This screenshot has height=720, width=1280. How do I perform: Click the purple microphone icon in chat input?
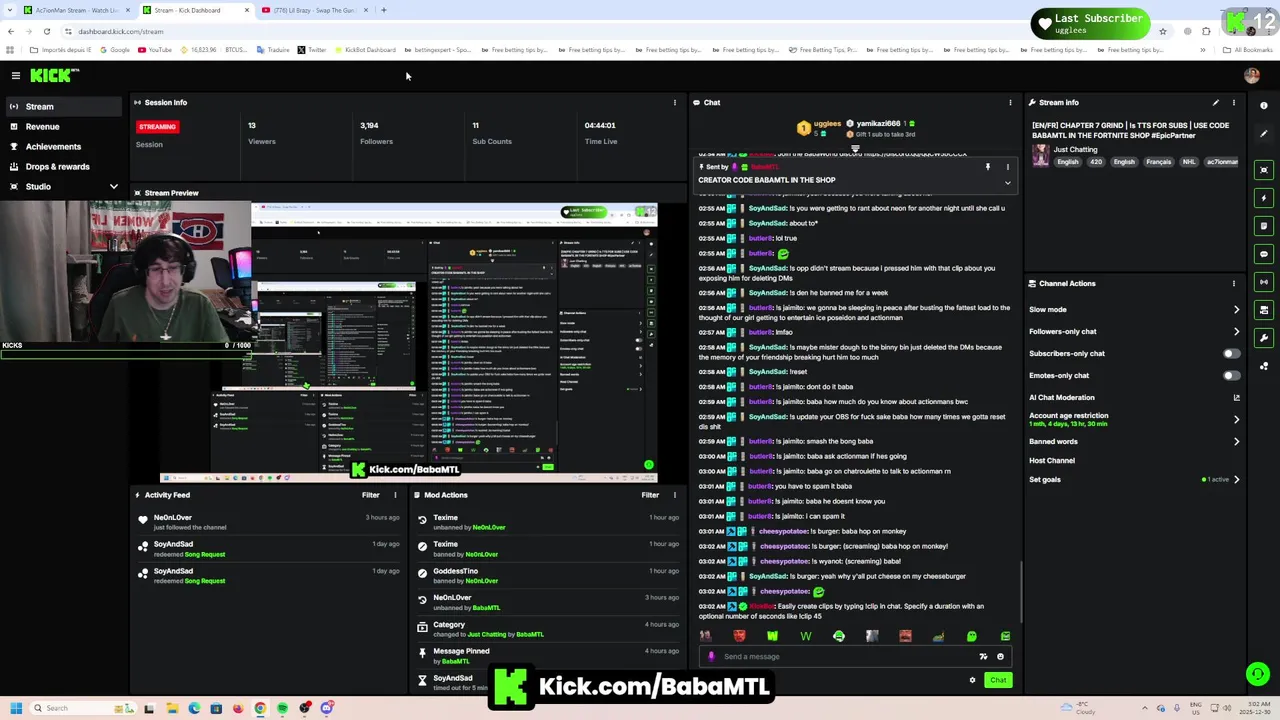(711, 656)
